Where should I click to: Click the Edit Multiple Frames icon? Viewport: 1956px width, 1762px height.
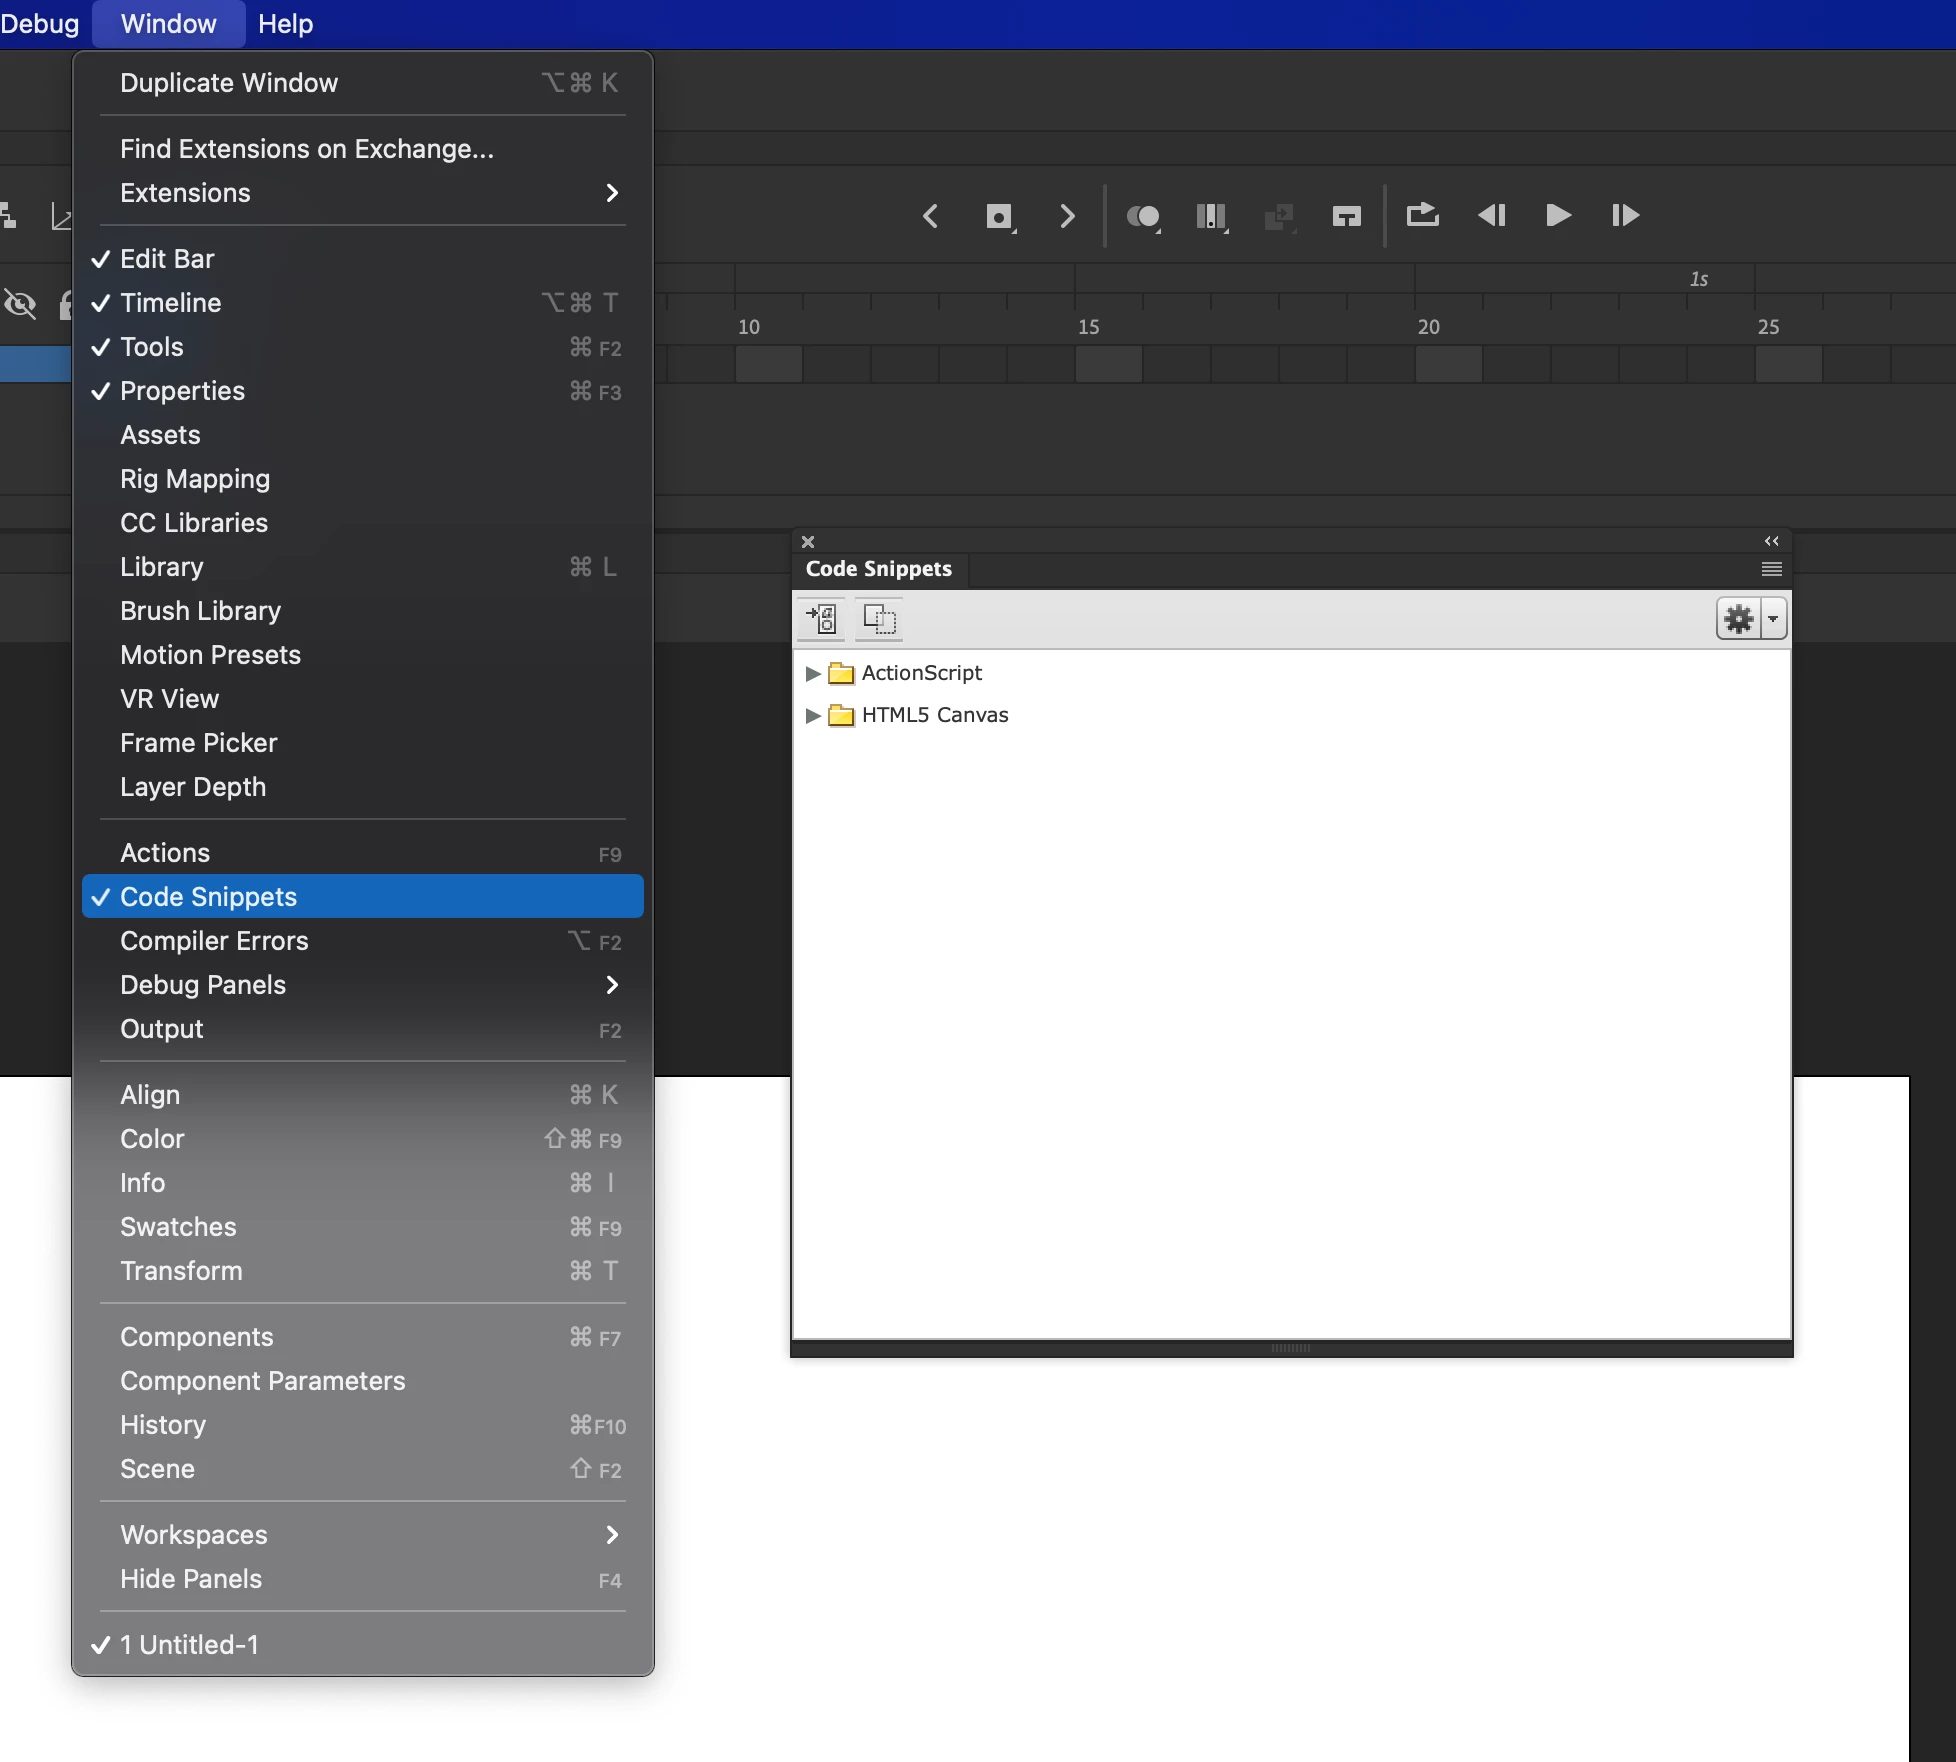point(1210,216)
